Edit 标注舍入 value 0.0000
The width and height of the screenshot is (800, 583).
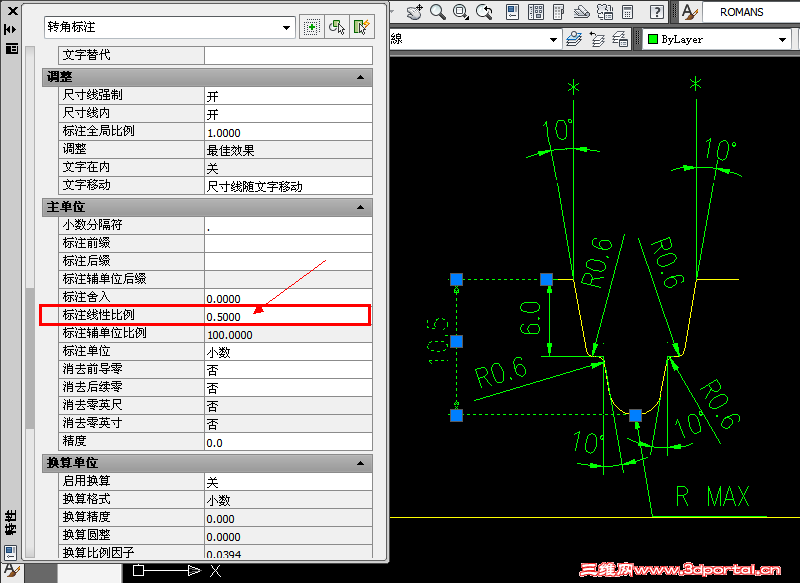click(288, 297)
